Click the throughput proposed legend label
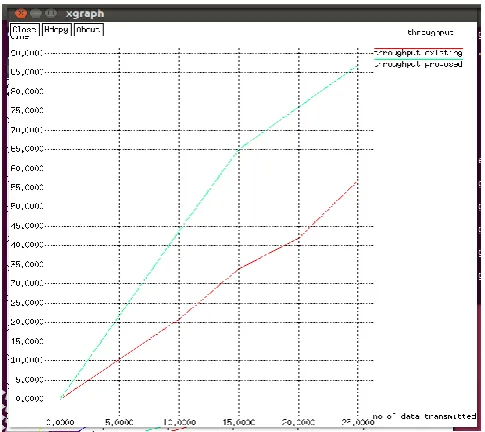The height and width of the screenshot is (432, 485). [418, 64]
